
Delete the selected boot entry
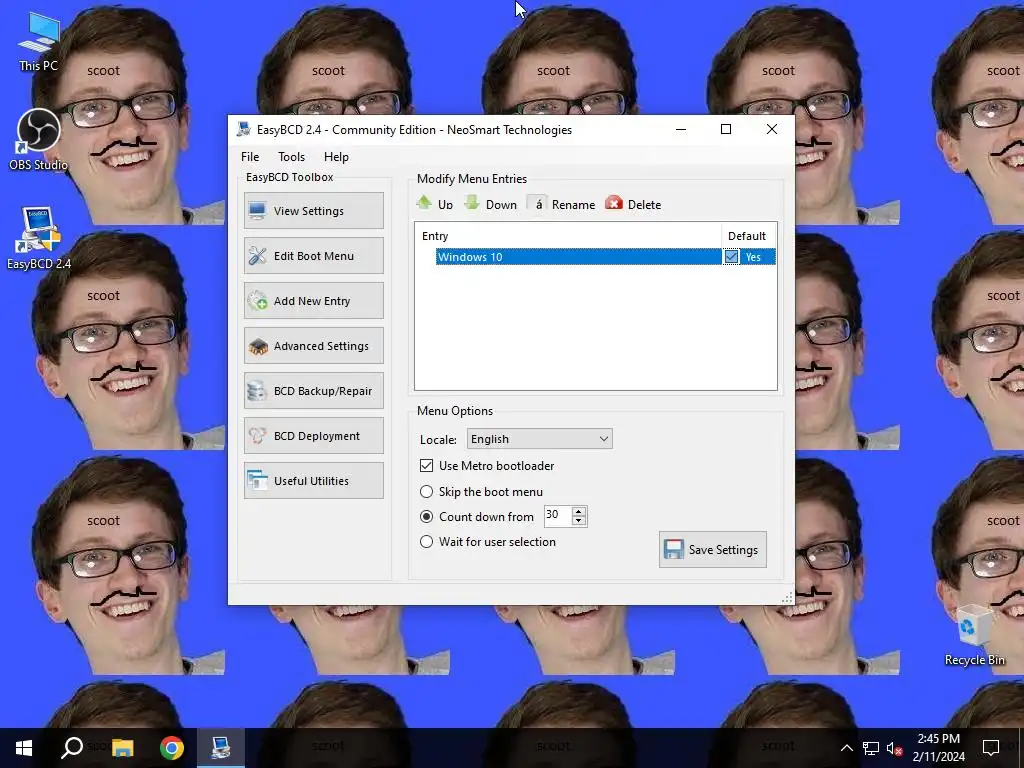(633, 204)
